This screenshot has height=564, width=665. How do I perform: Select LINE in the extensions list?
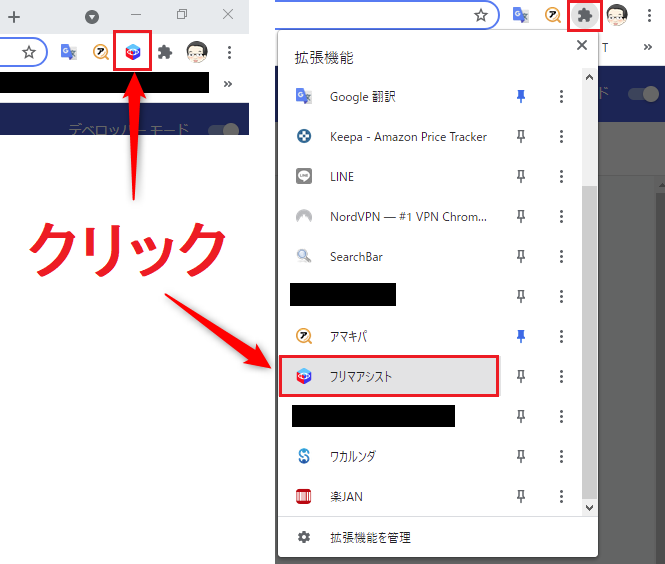point(389,176)
